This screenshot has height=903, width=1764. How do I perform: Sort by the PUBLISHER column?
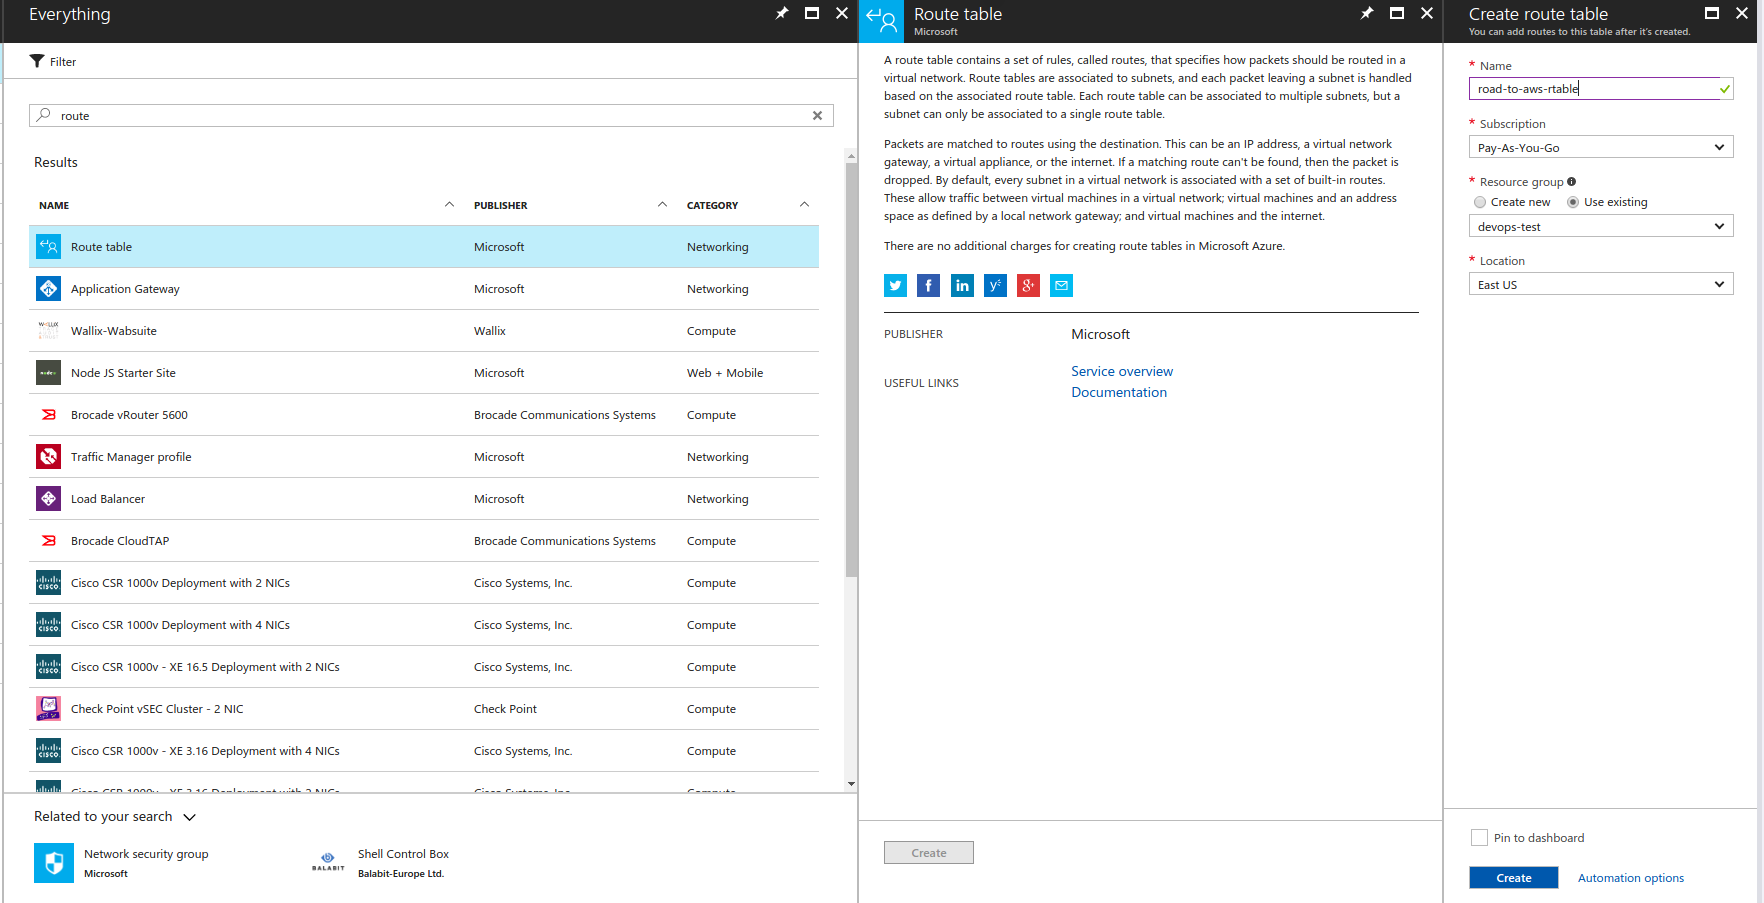tap(500, 205)
